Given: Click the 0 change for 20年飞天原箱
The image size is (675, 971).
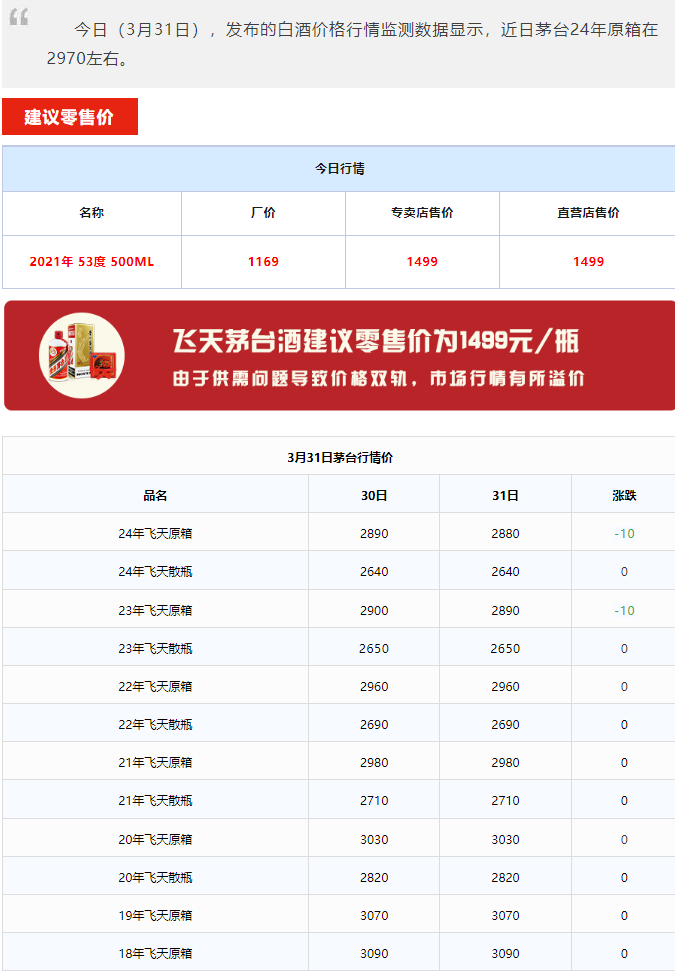Looking at the screenshot, I should coord(624,840).
